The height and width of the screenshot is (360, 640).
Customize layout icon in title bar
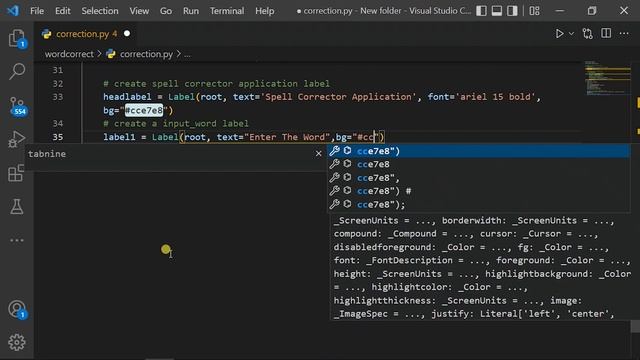pos(534,11)
